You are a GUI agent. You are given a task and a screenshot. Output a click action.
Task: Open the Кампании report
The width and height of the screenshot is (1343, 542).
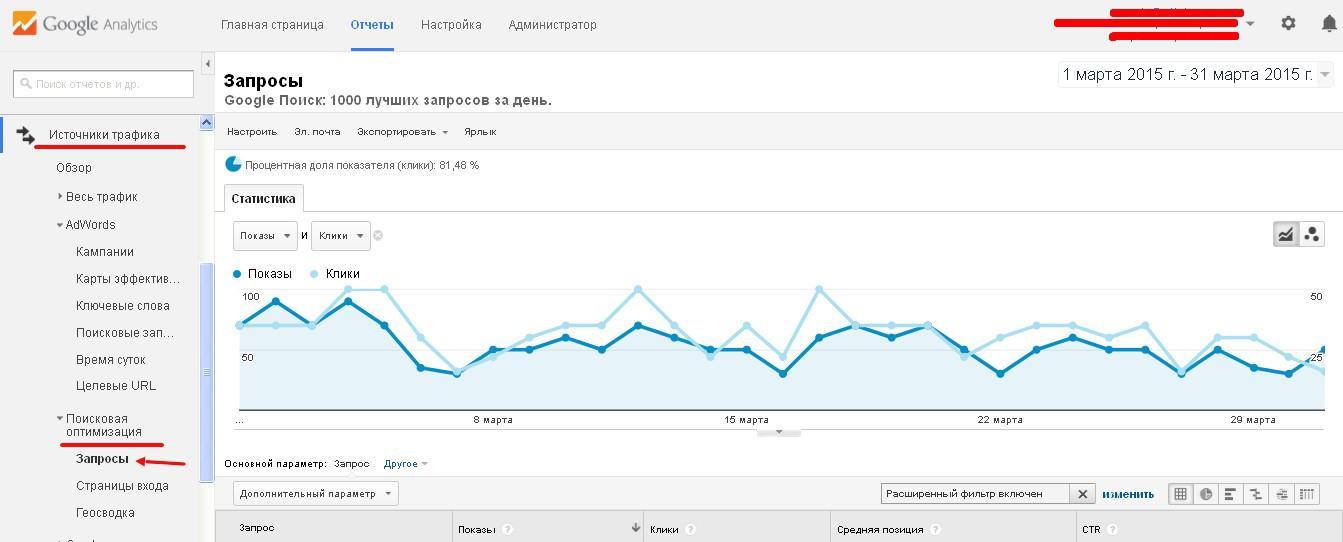pos(105,252)
